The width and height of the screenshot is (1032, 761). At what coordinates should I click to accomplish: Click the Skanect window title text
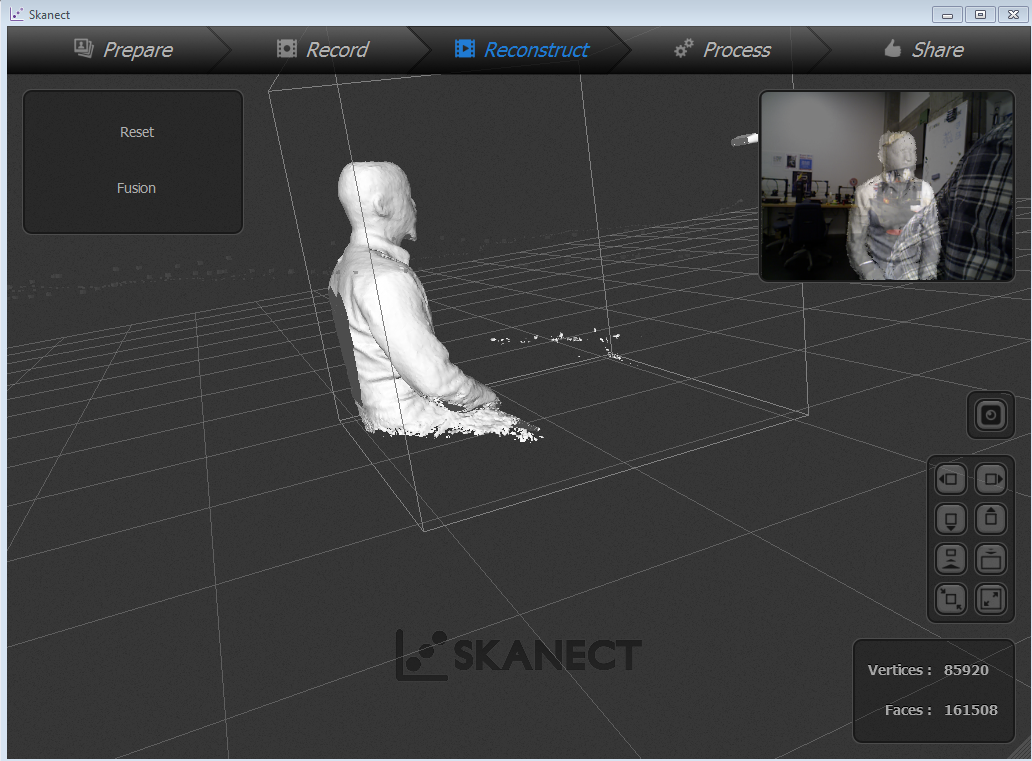[49, 14]
